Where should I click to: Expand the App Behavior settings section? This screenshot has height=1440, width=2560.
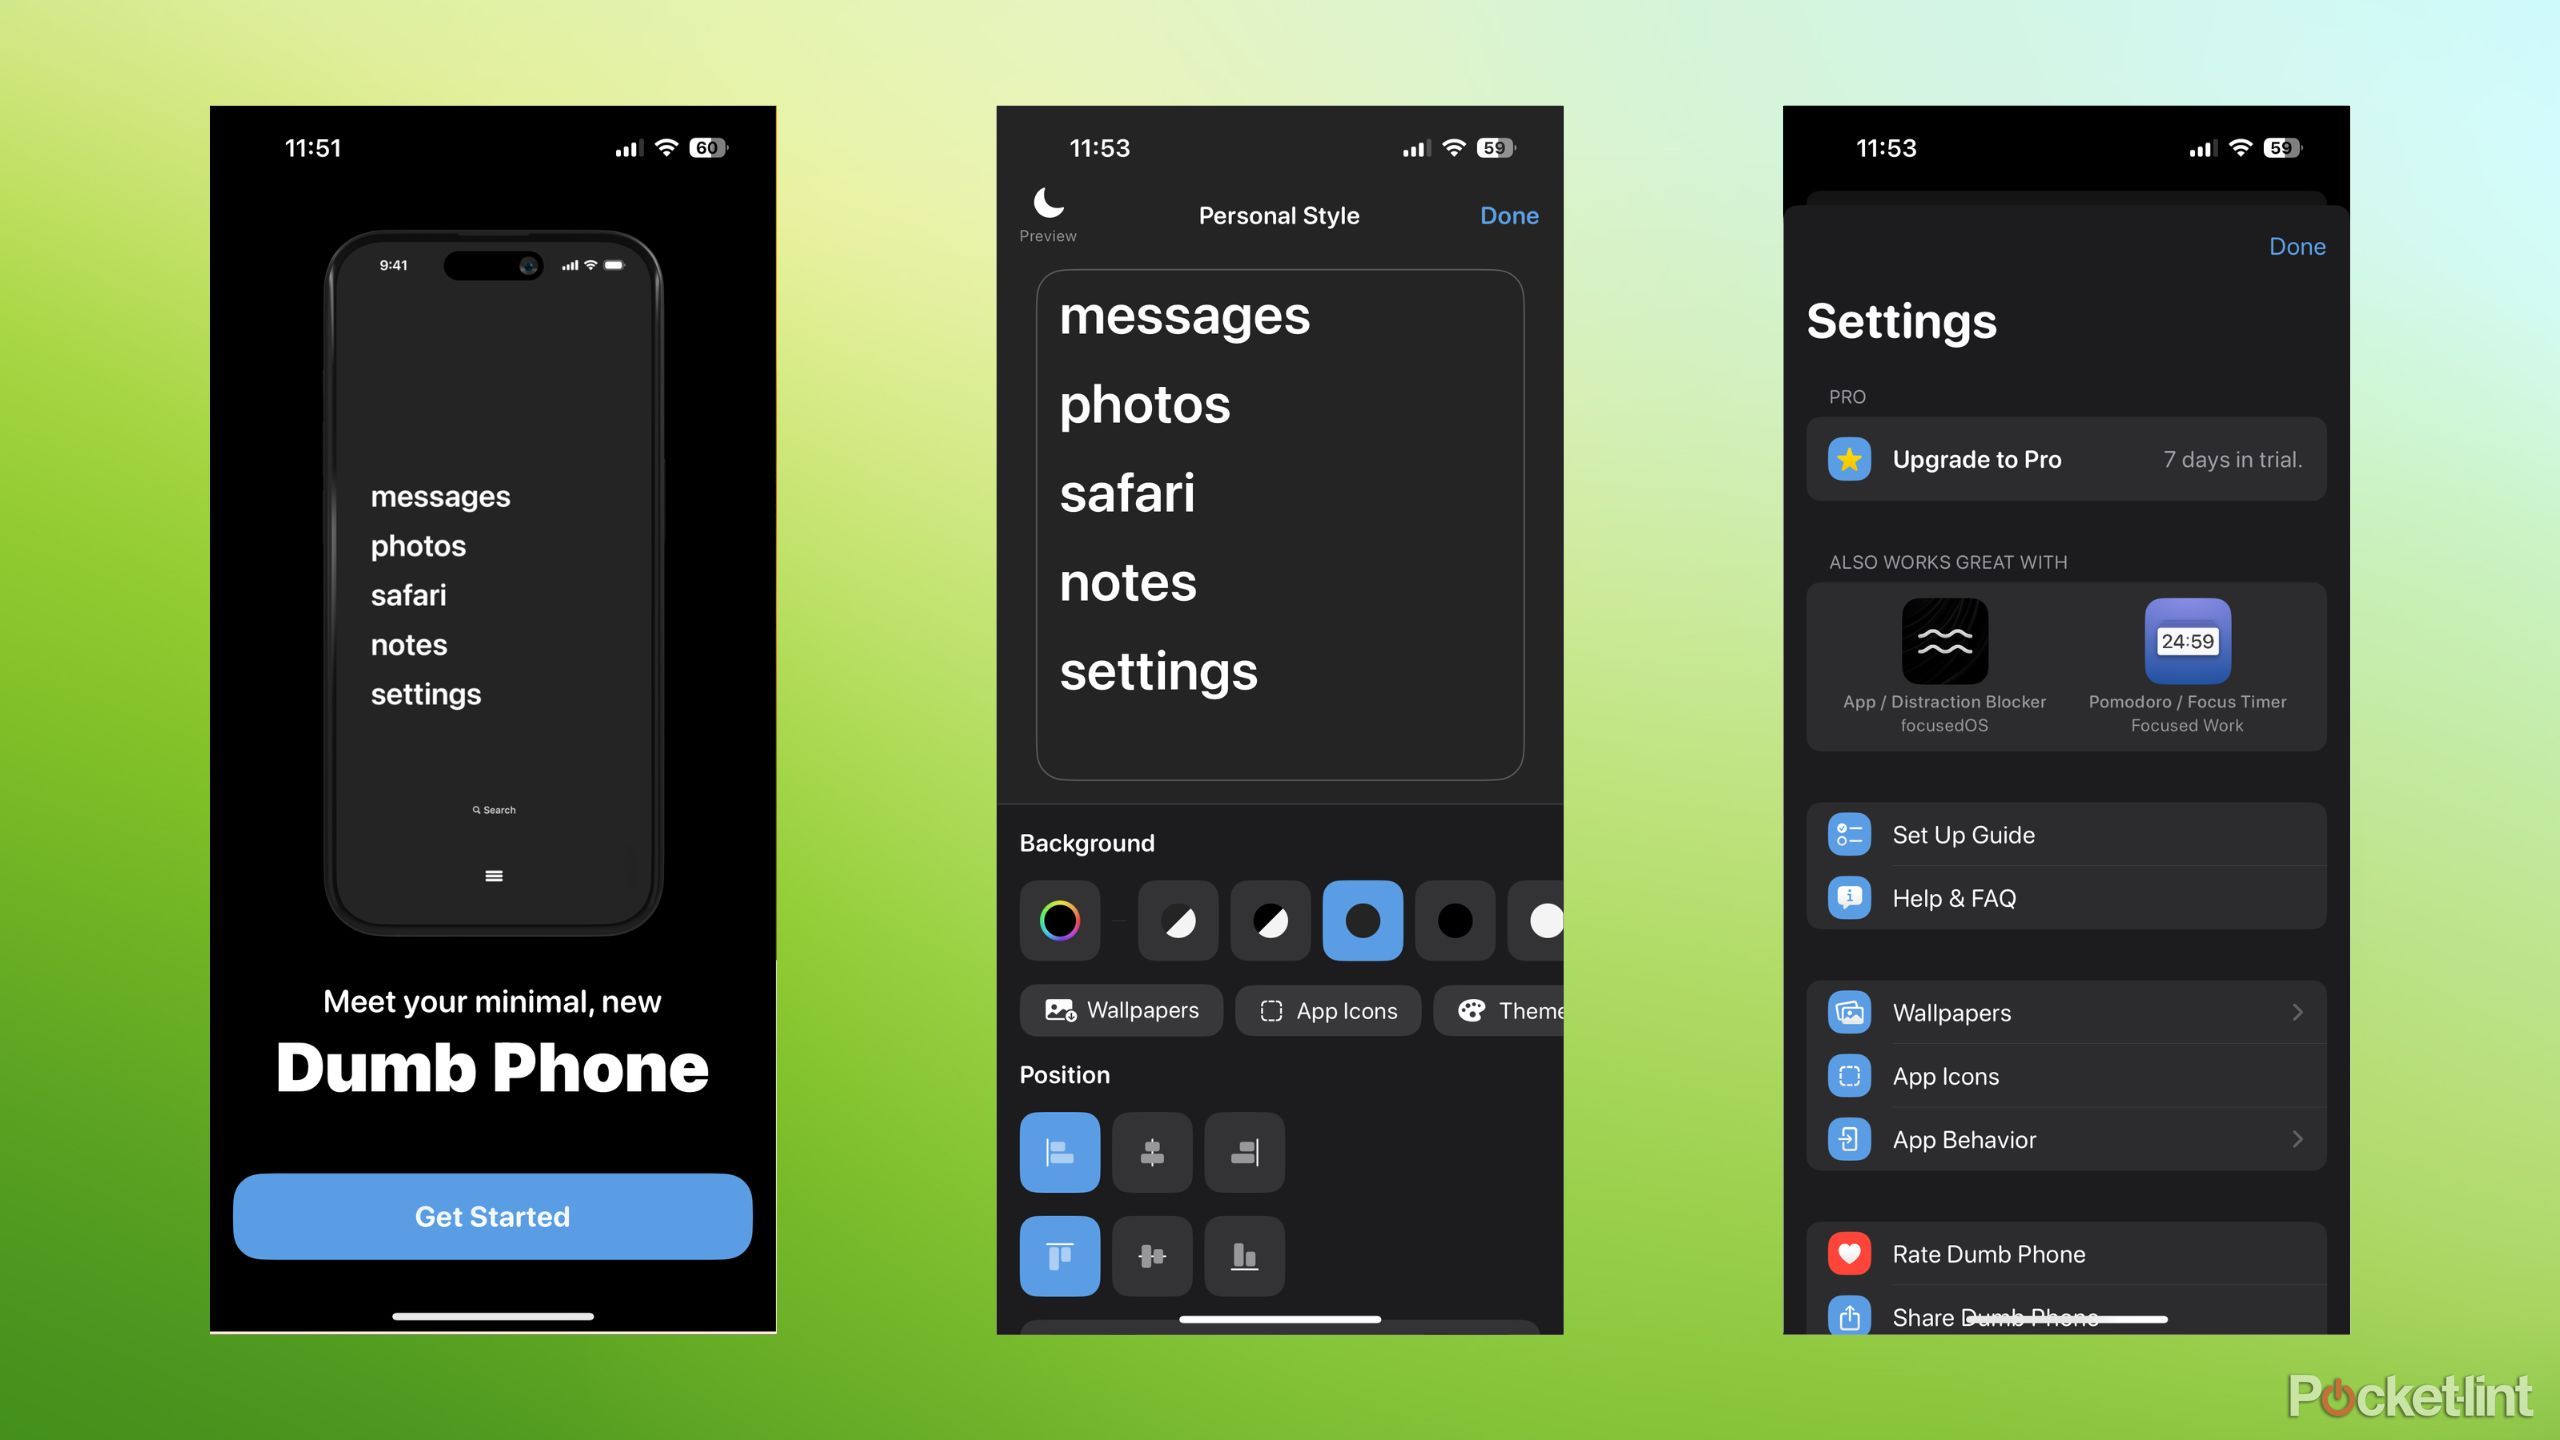click(x=2066, y=1138)
